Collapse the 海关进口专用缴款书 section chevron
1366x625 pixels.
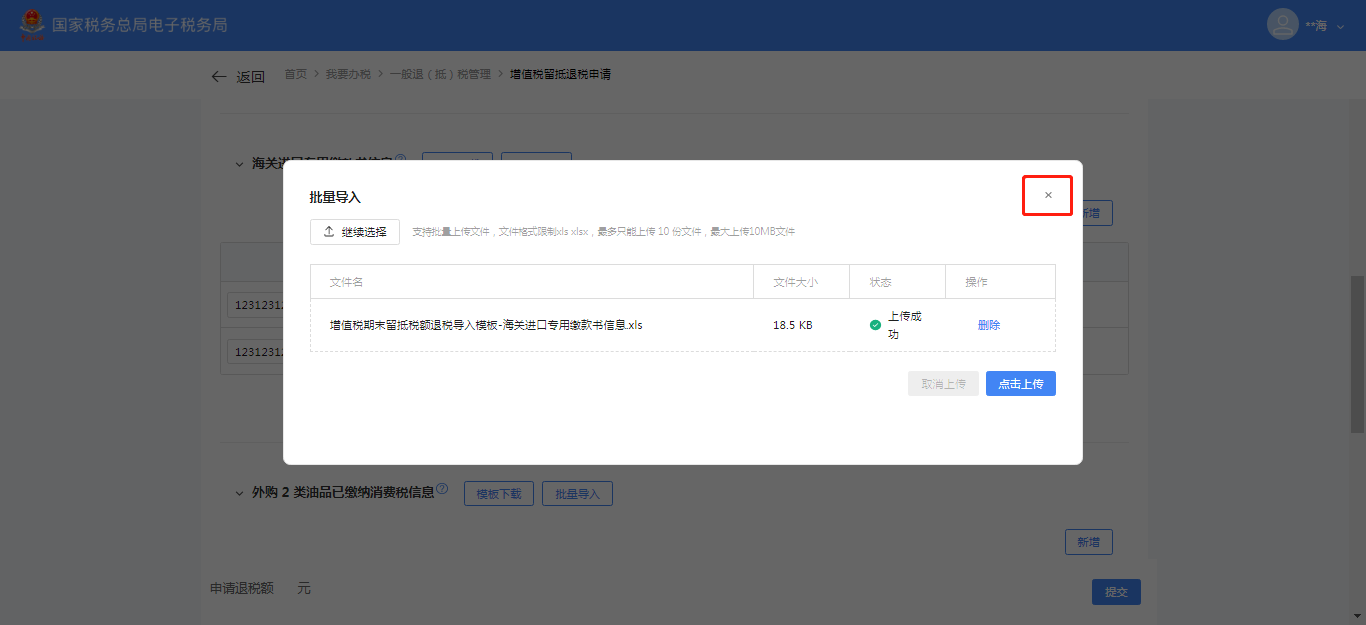(x=239, y=164)
